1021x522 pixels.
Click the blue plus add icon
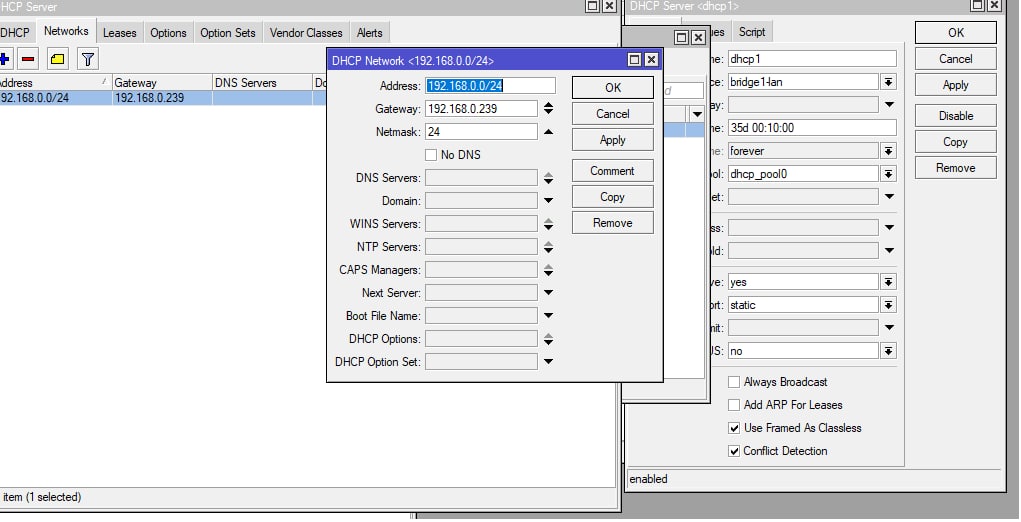(5, 59)
